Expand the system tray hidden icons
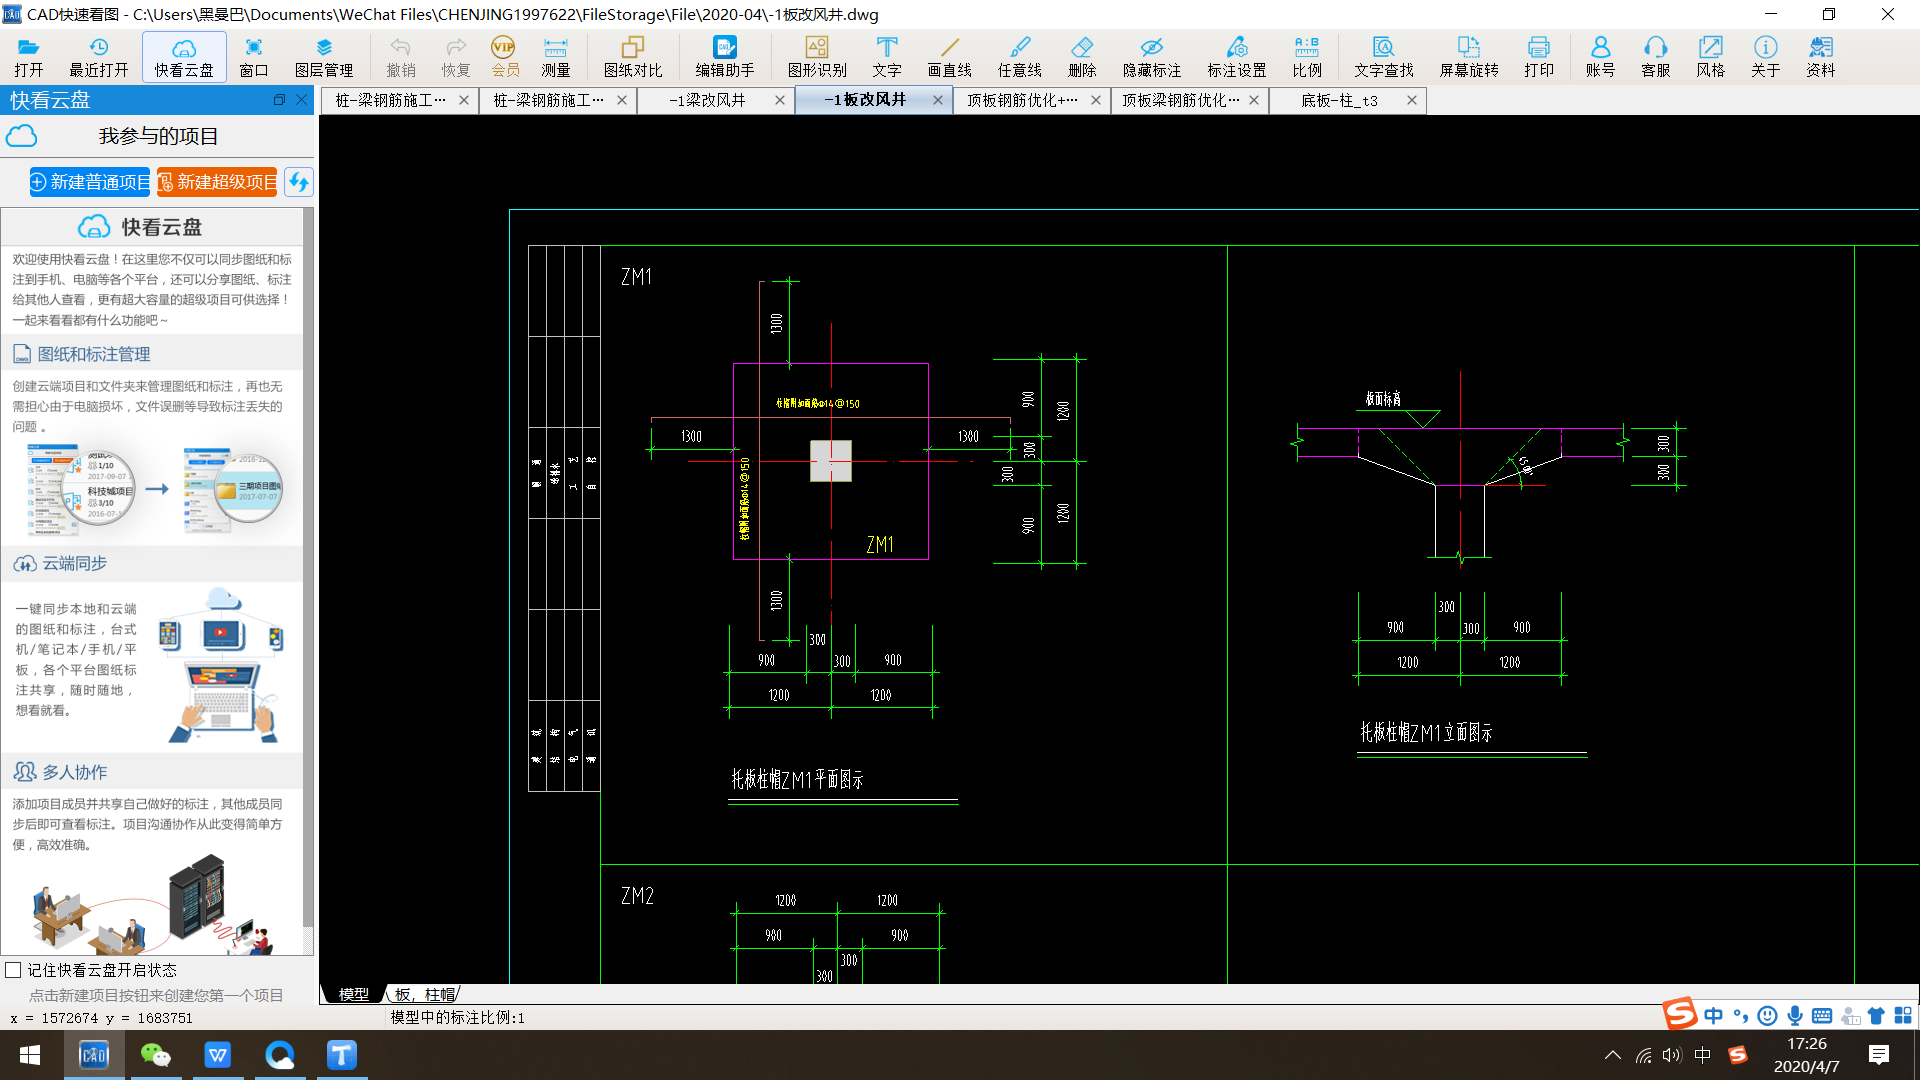The width and height of the screenshot is (1920, 1080). pos(1613,1055)
